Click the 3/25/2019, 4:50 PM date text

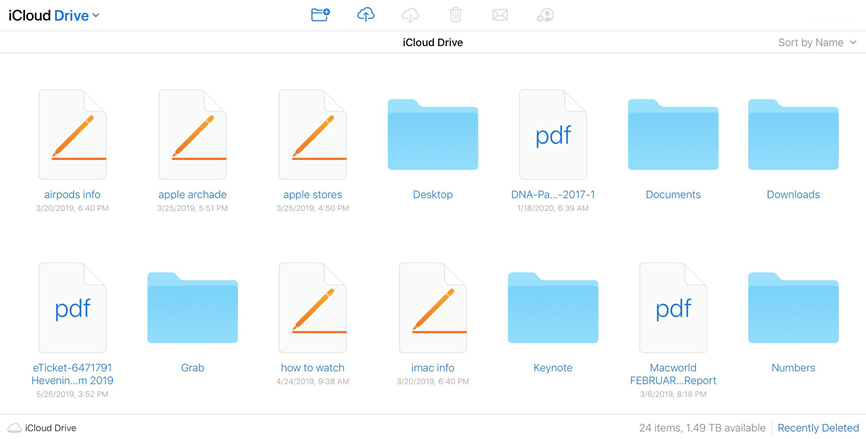pos(313,208)
